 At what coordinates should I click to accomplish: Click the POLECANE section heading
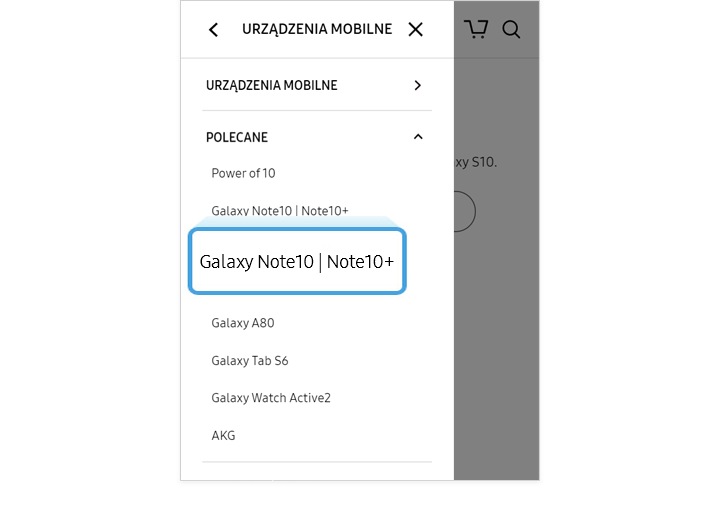(236, 137)
